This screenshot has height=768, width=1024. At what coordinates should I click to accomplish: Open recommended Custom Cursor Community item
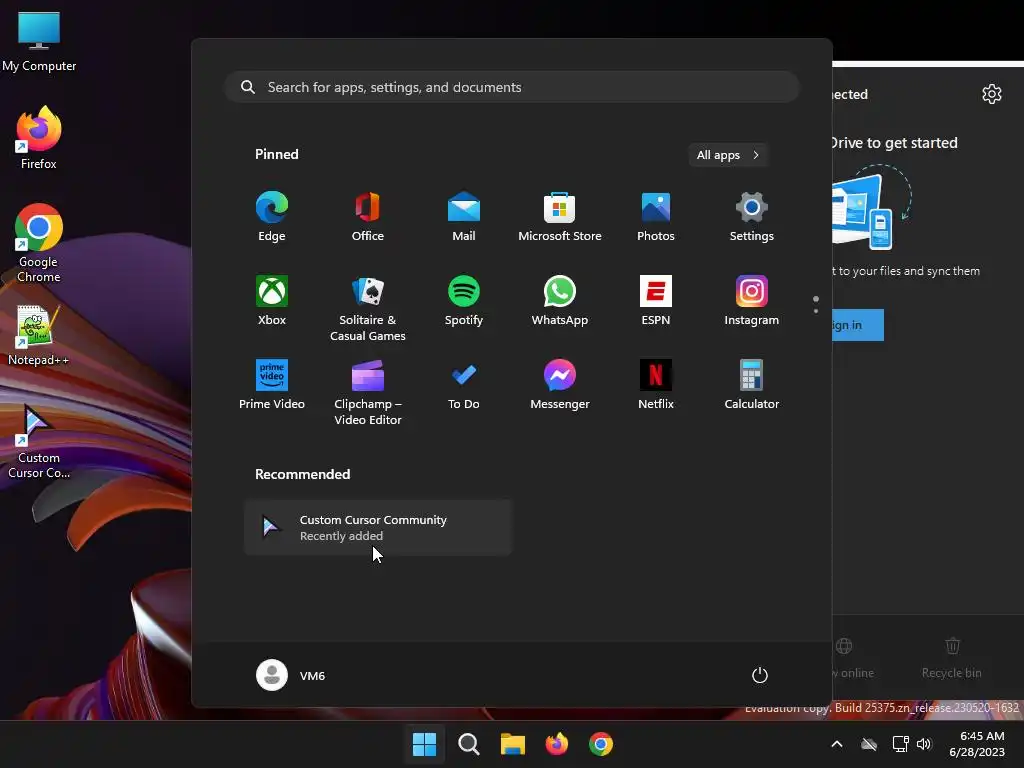click(378, 528)
